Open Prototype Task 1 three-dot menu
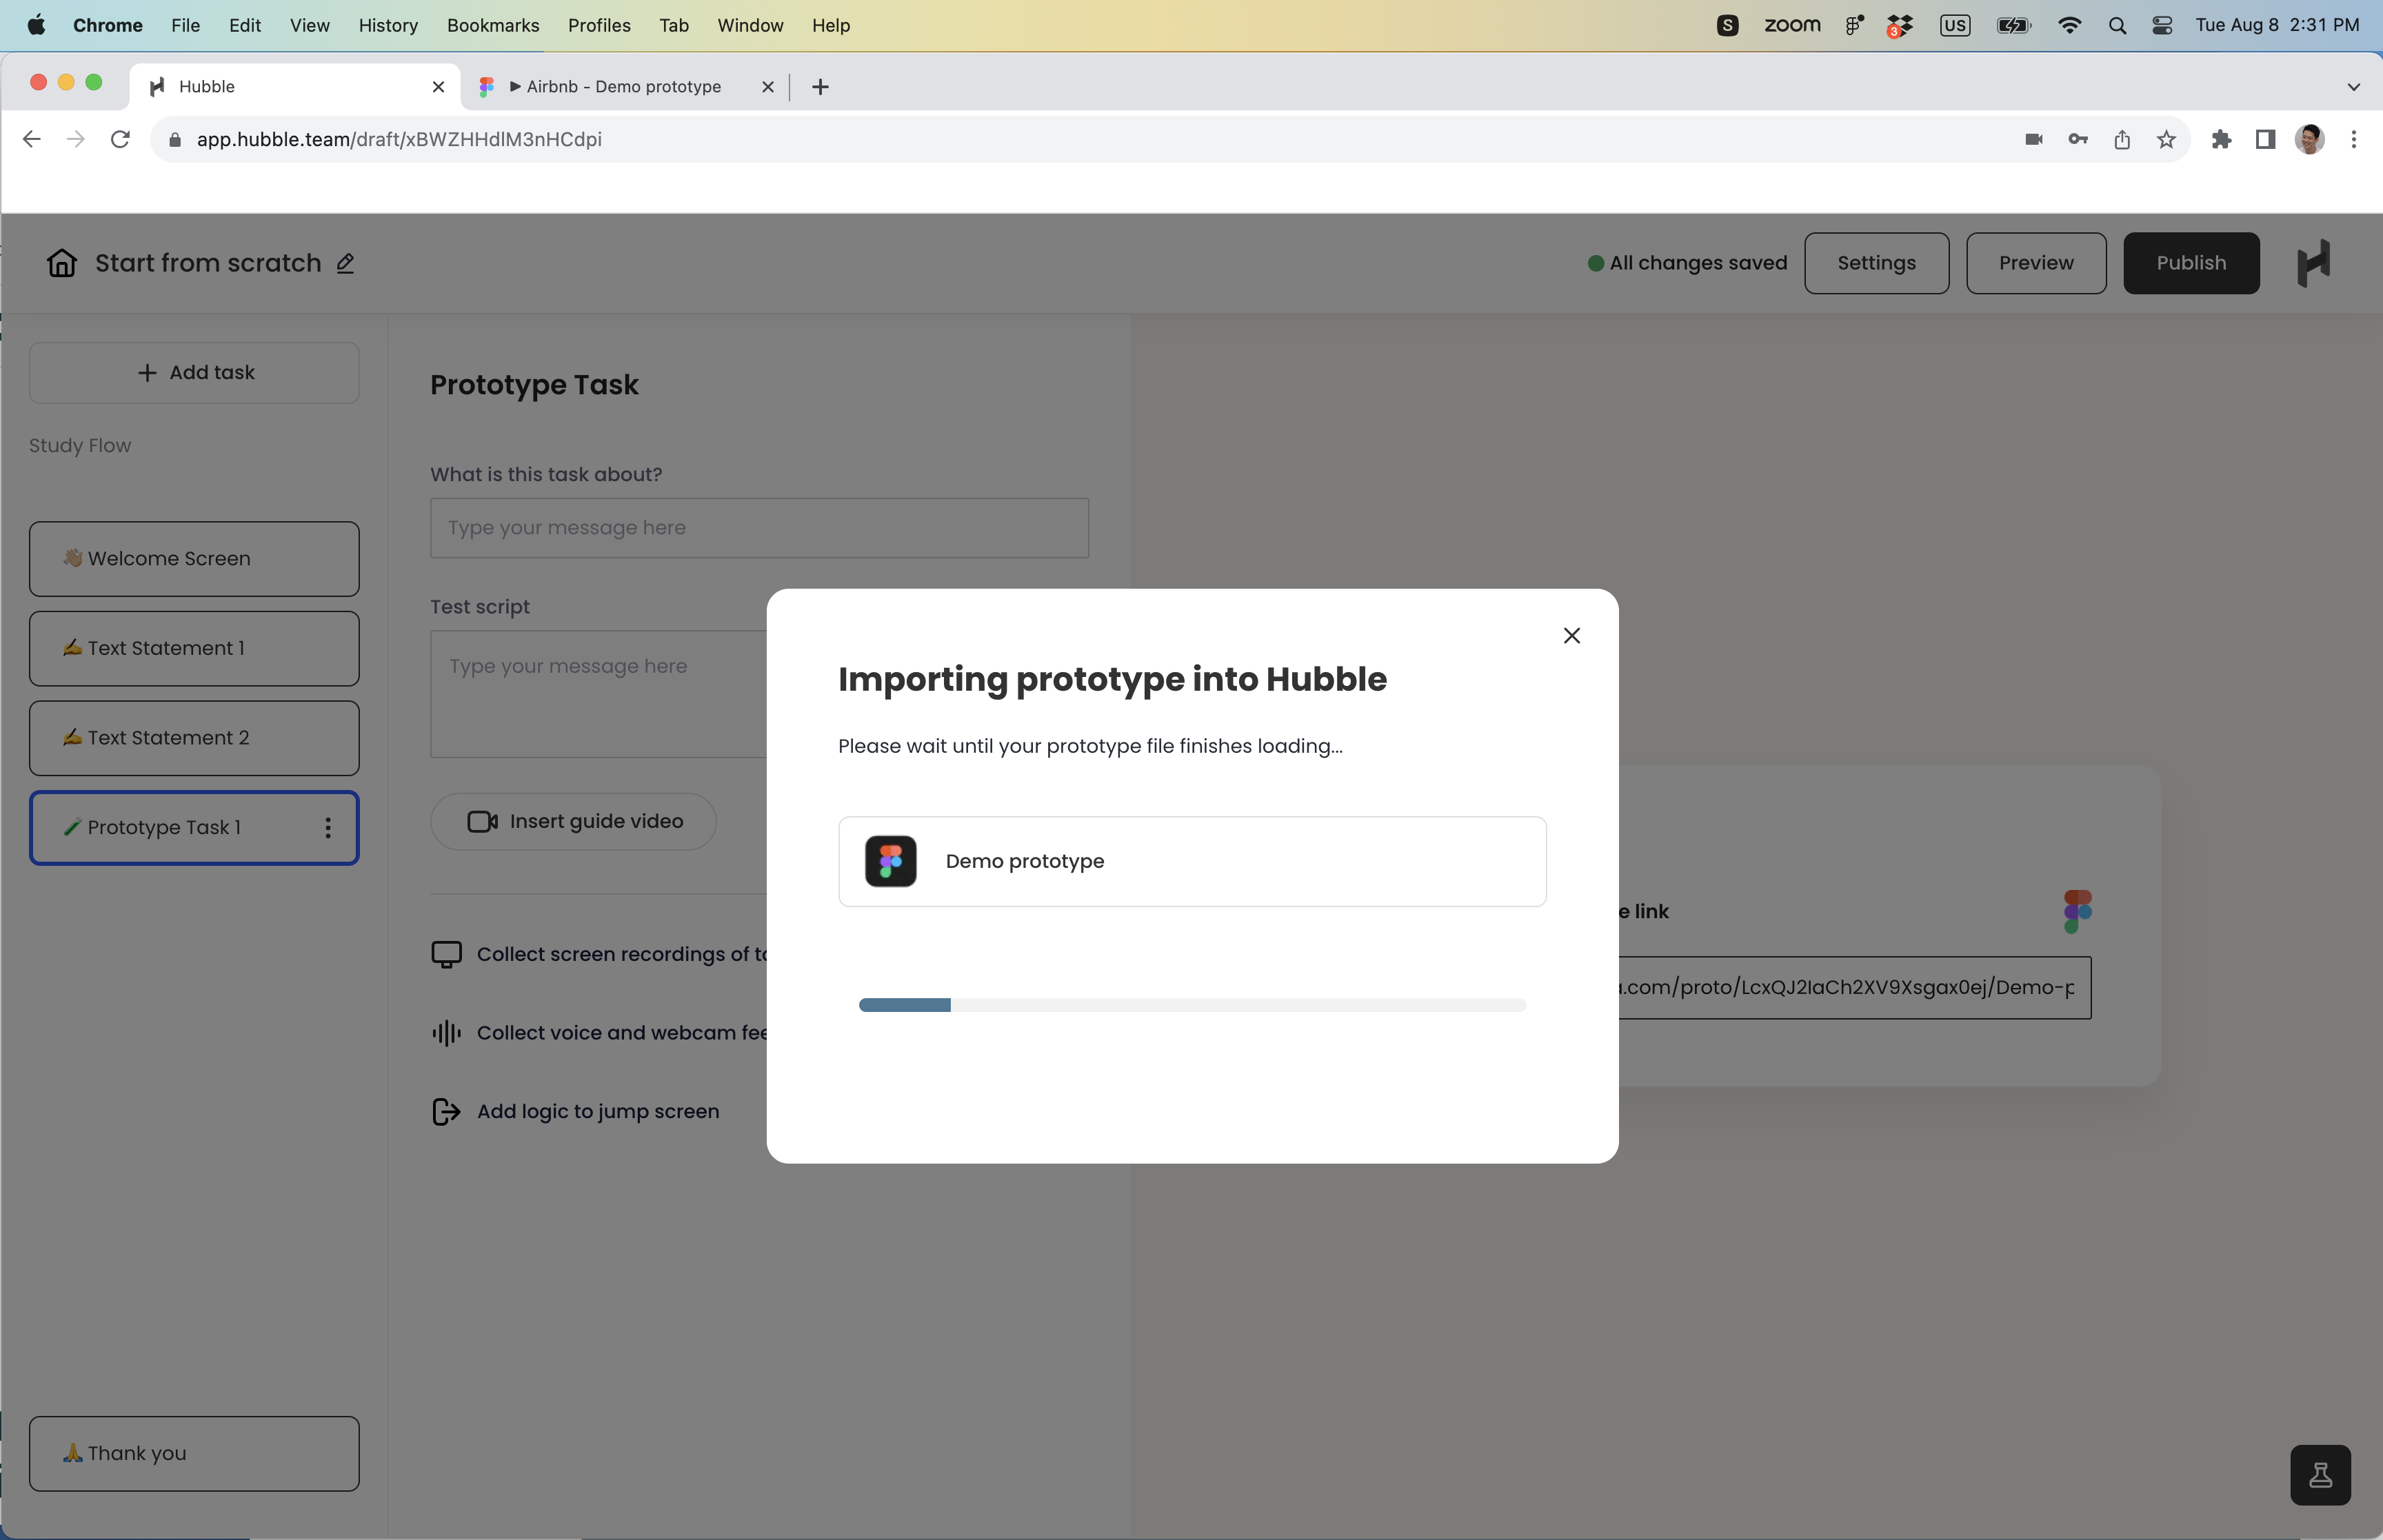Image resolution: width=2383 pixels, height=1540 pixels. tap(328, 827)
